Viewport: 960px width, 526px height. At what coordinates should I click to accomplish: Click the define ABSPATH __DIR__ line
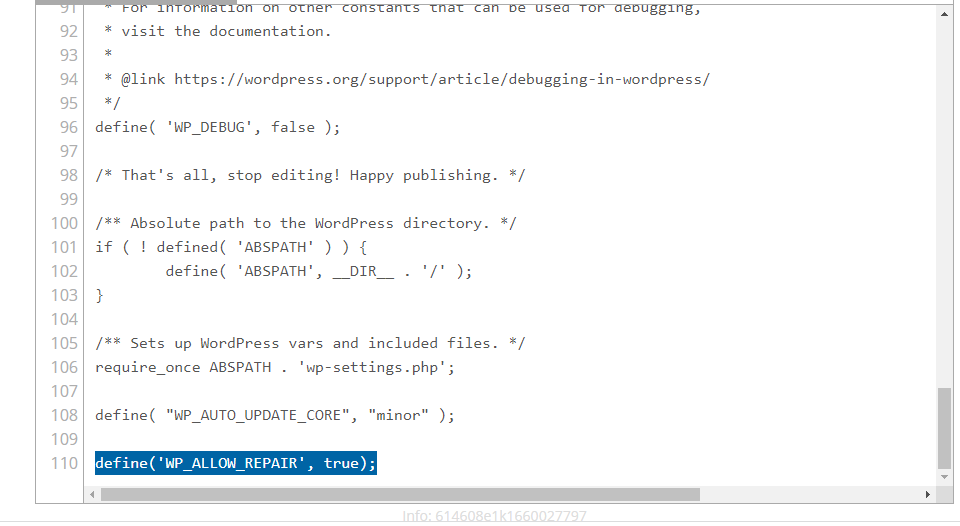(319, 271)
